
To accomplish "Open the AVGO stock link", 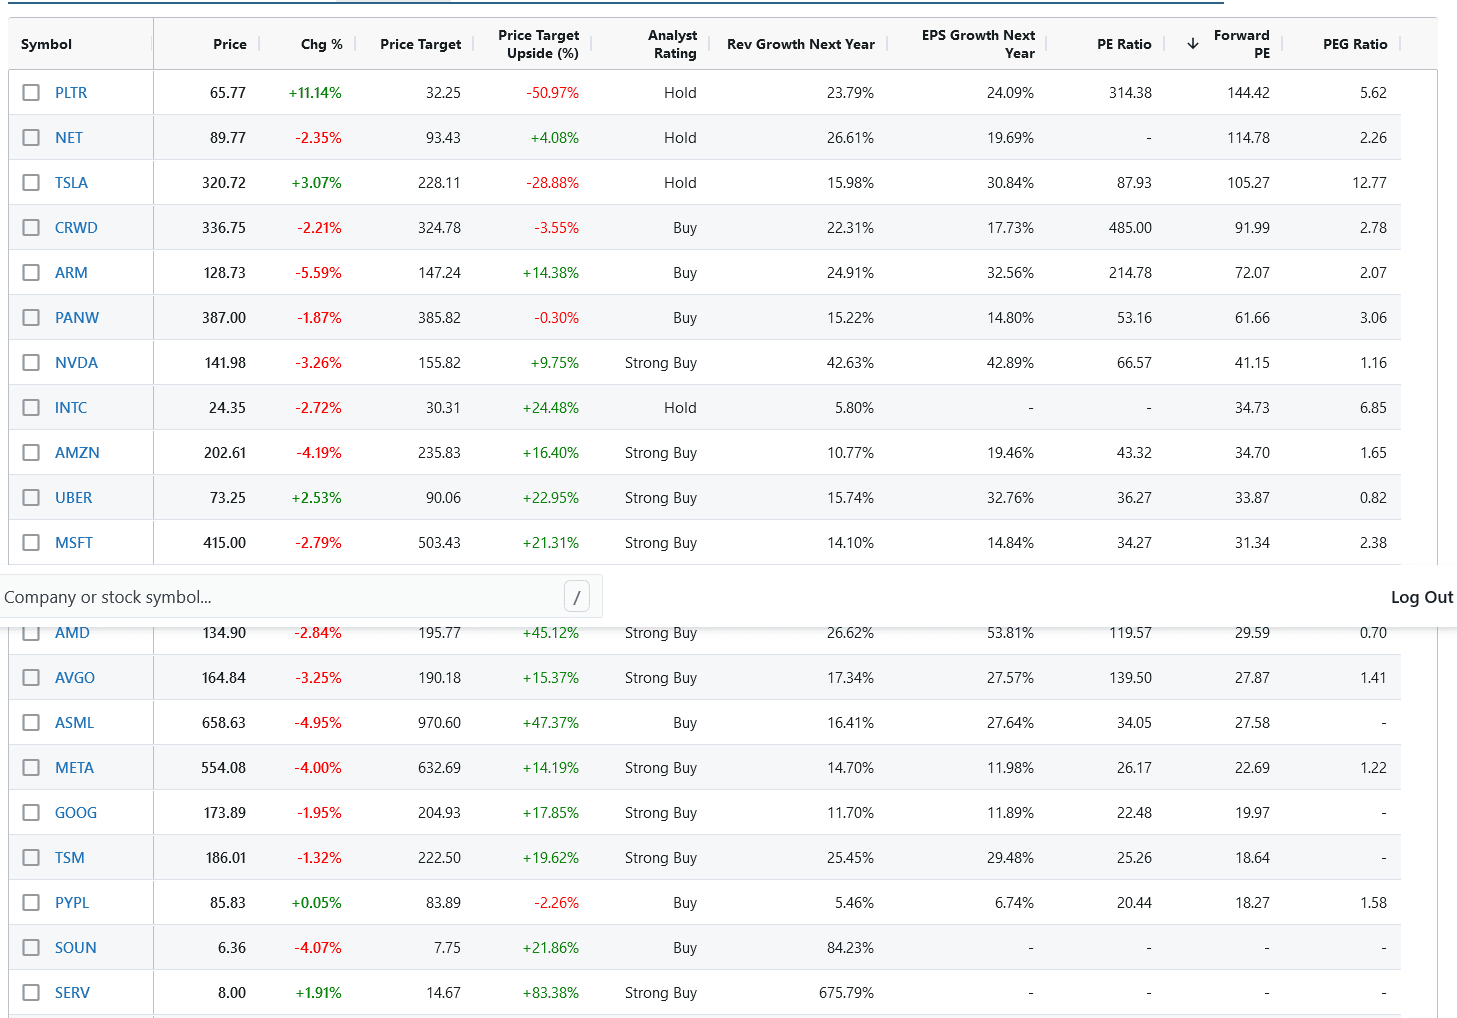I will coord(75,677).
